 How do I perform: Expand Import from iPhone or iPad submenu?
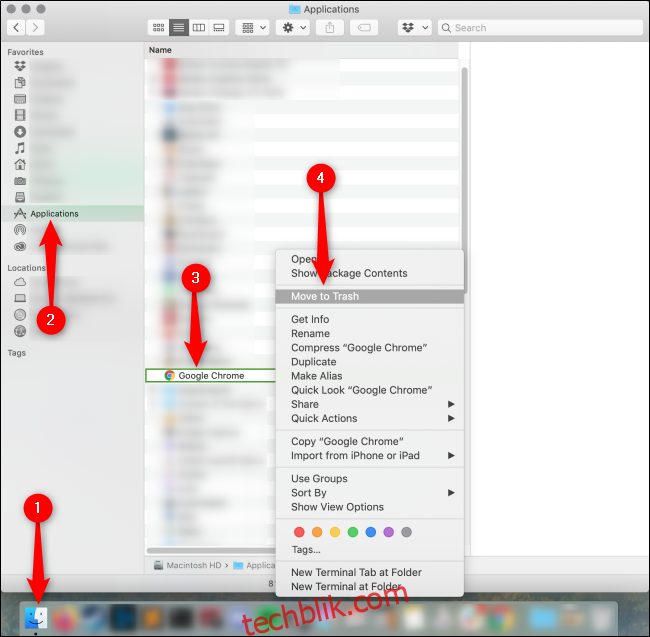(369, 455)
